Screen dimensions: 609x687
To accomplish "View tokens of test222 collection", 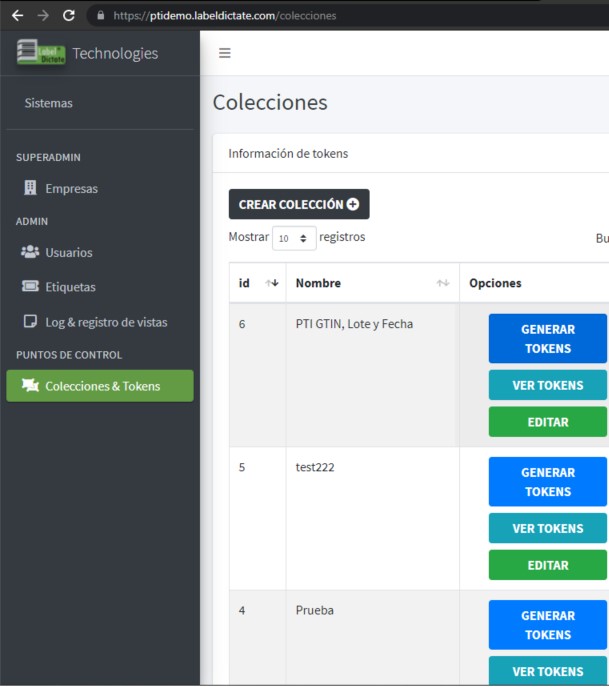I will point(548,528).
